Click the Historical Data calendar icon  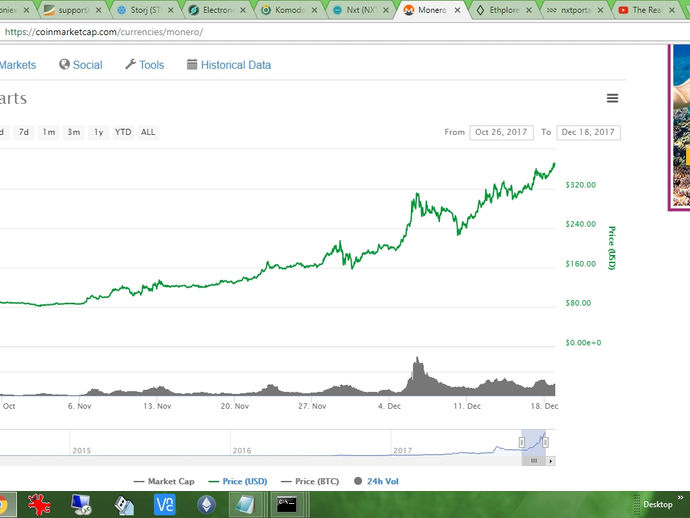(x=192, y=64)
